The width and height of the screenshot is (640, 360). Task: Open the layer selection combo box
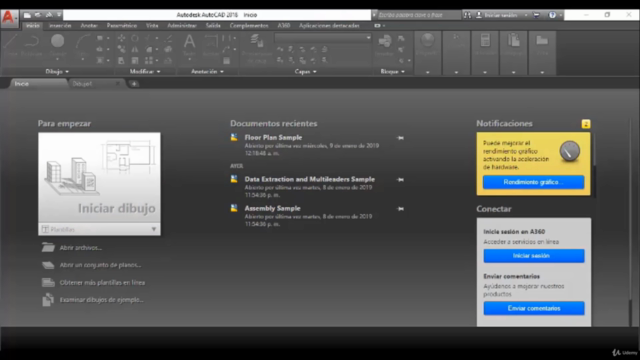323,38
